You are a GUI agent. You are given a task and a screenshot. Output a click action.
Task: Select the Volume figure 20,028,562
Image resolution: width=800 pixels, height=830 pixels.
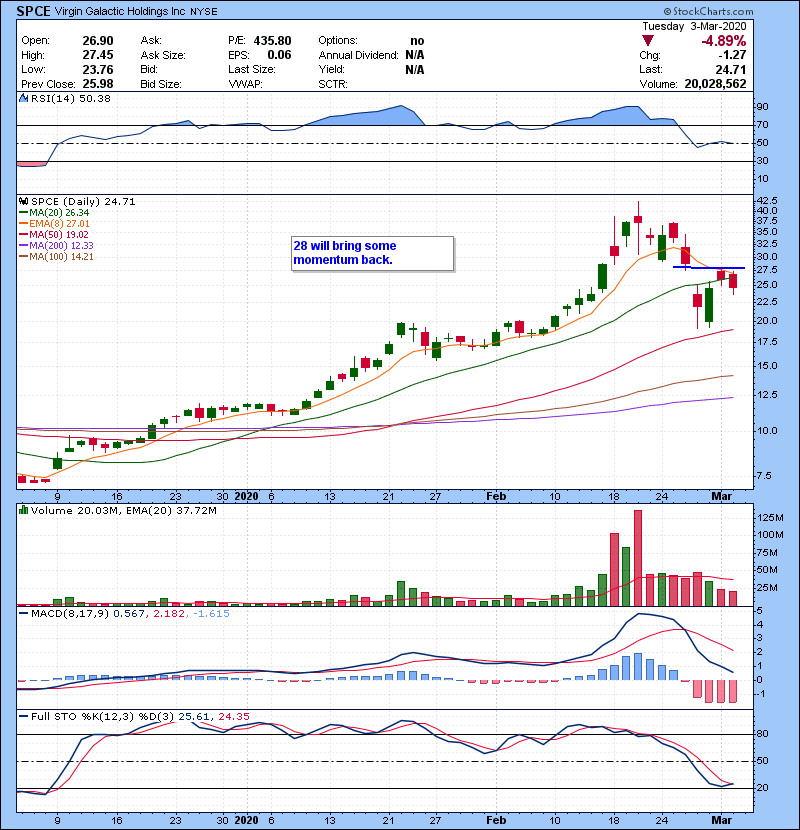[x=715, y=84]
